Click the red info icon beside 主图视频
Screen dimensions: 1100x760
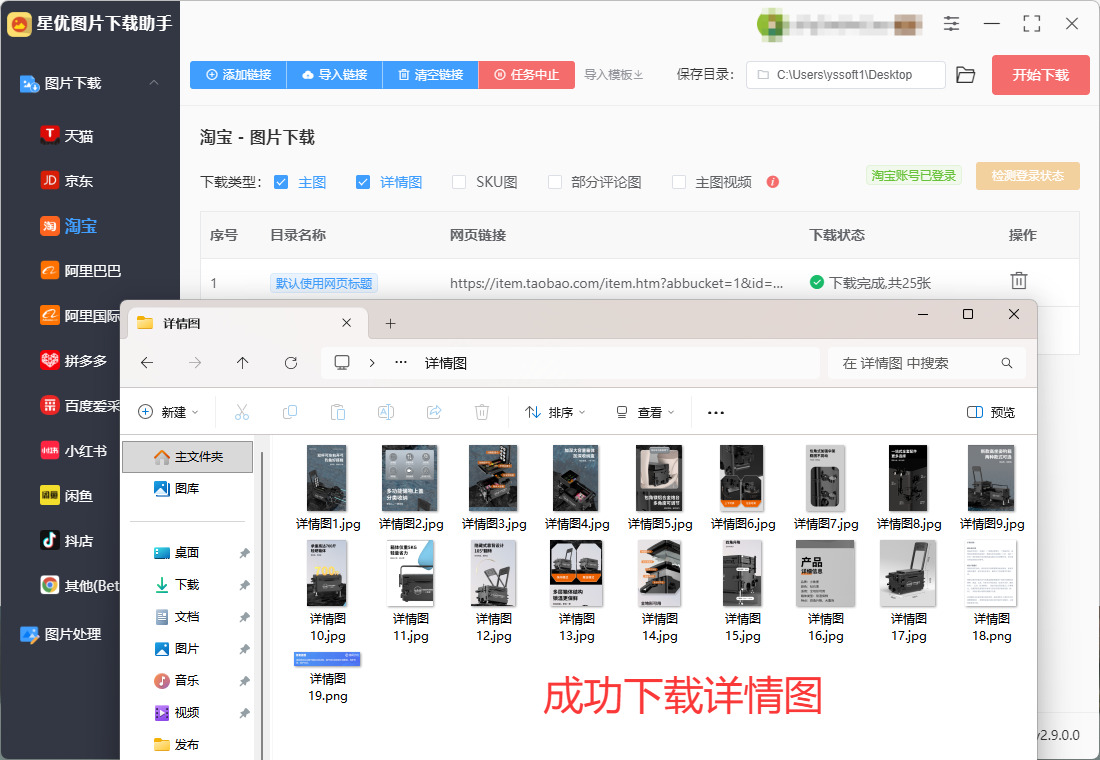[773, 182]
